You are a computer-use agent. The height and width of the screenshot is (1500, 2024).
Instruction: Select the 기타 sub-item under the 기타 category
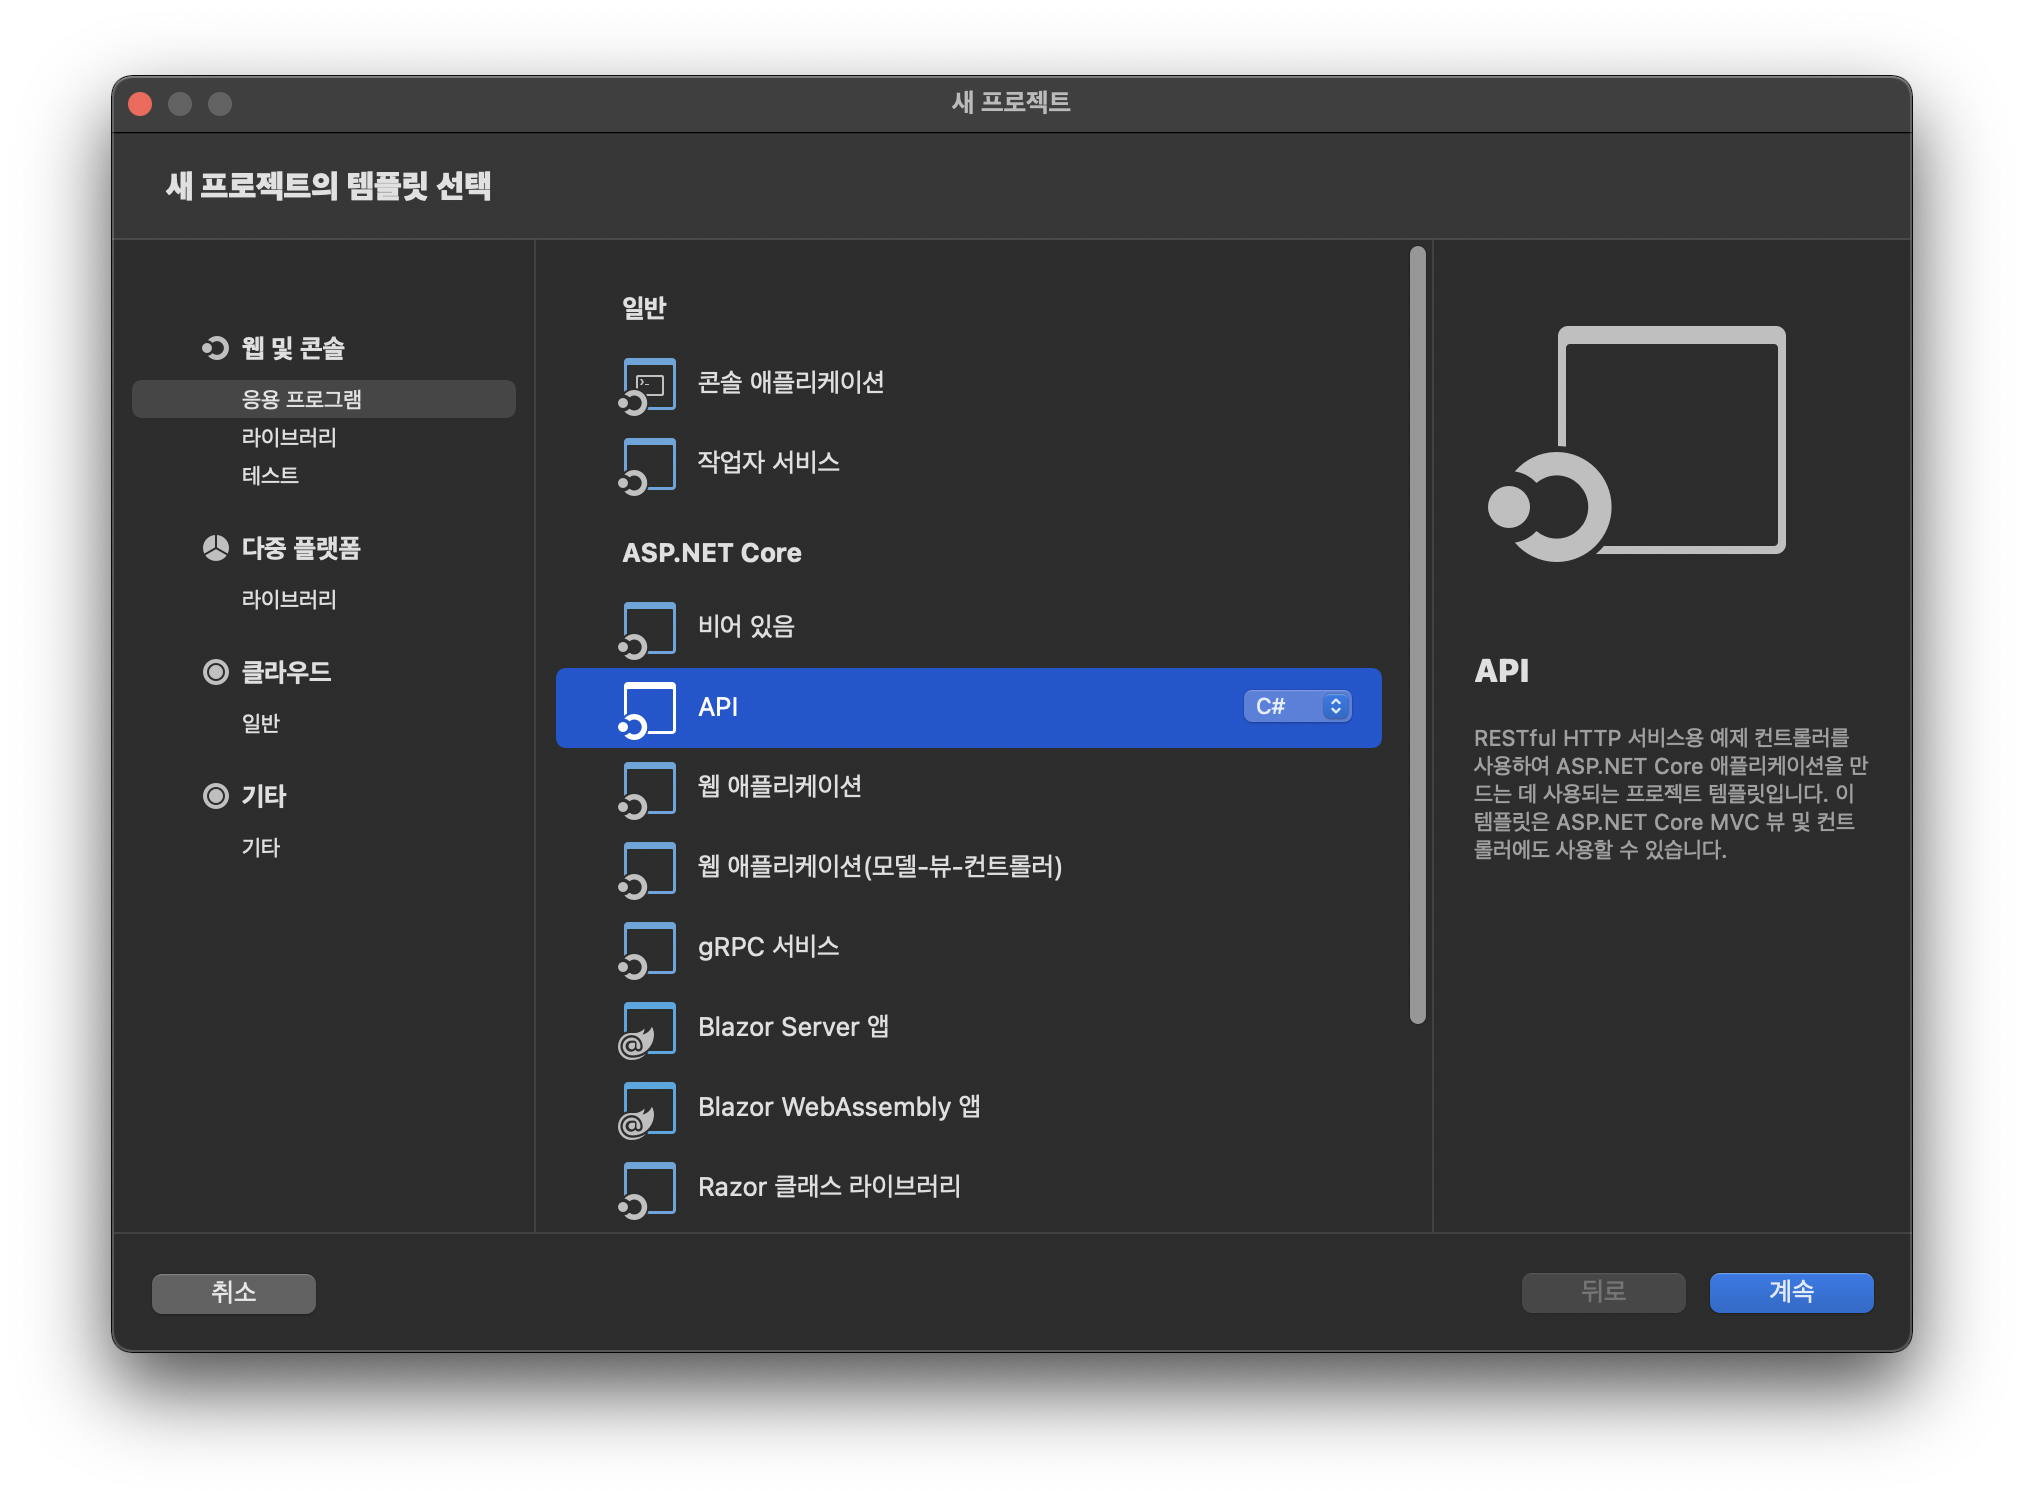[261, 847]
